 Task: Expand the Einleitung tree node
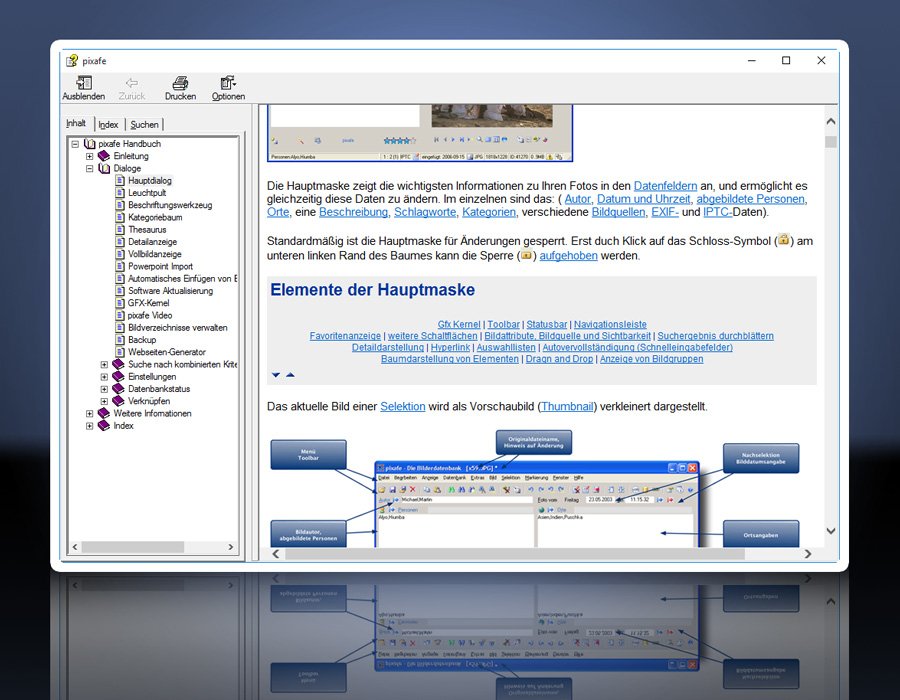[x=89, y=156]
